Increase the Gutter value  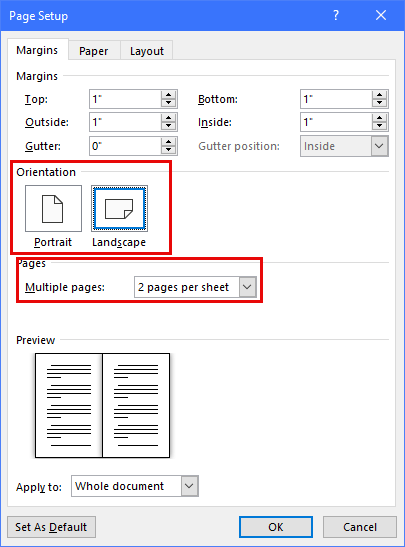168,142
